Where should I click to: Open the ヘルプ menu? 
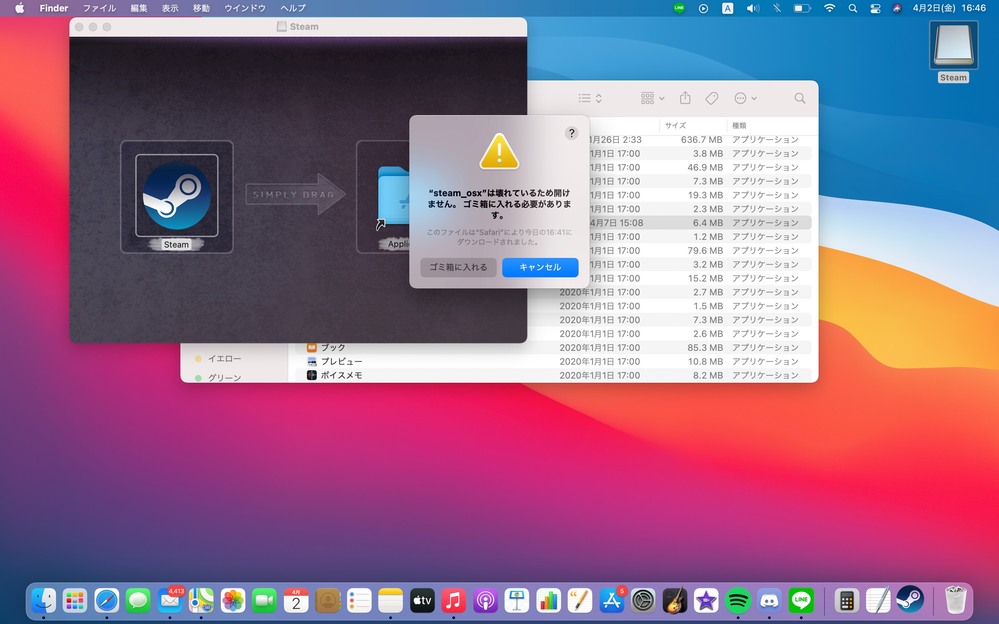point(293,8)
